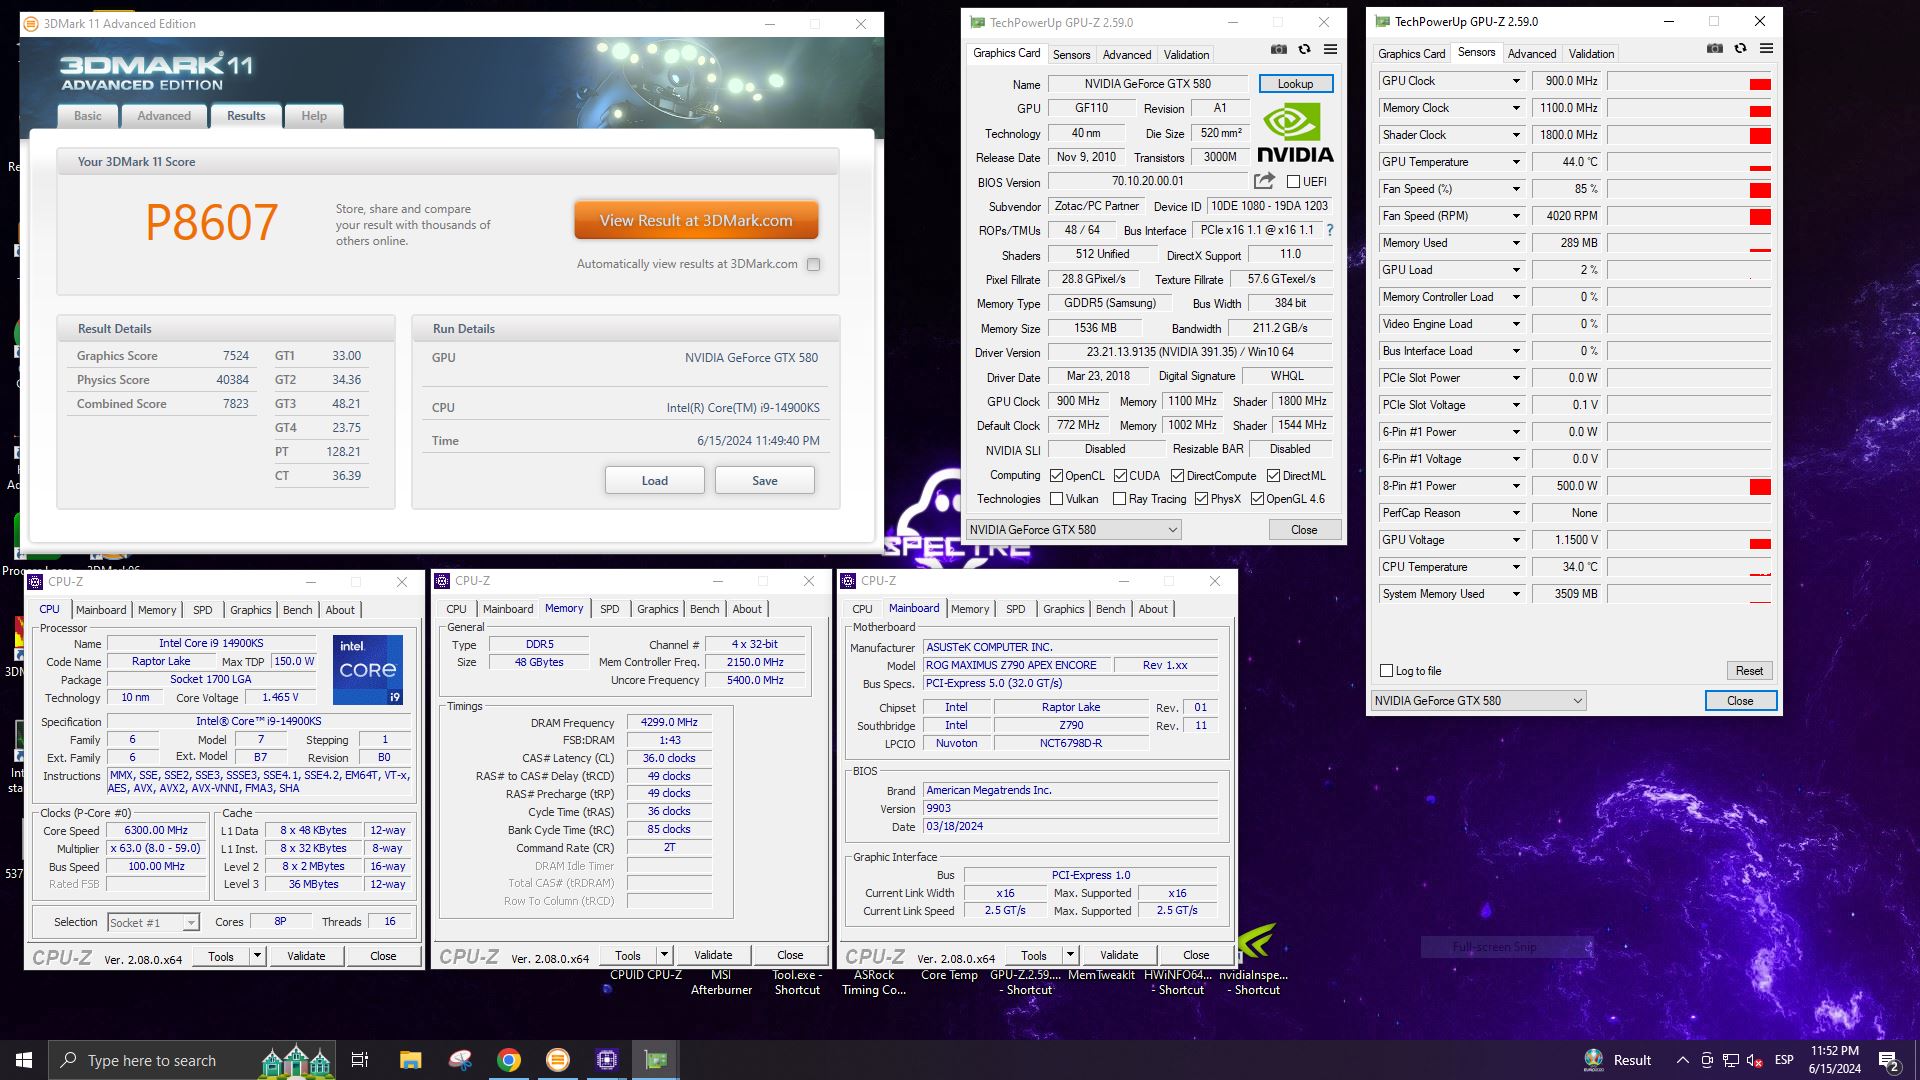Click the ESP language indicator
1920x1080 pixels.
point(1784,1060)
